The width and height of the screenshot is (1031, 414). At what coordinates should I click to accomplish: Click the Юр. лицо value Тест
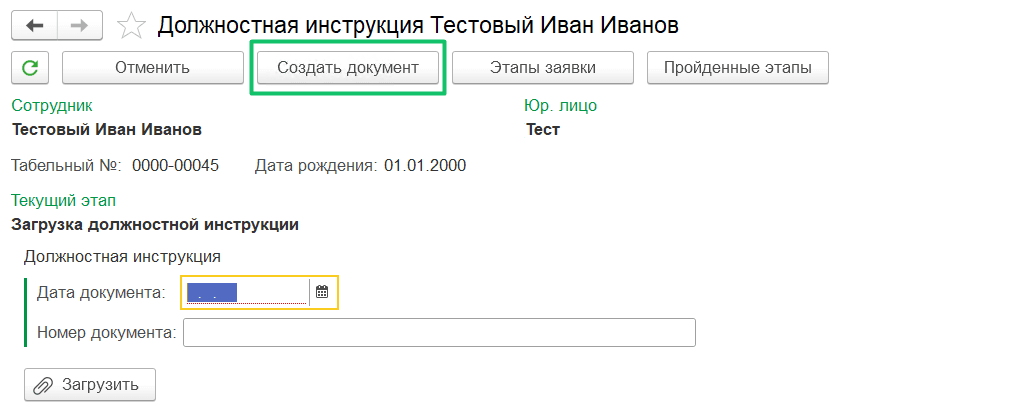pyautogui.click(x=543, y=129)
